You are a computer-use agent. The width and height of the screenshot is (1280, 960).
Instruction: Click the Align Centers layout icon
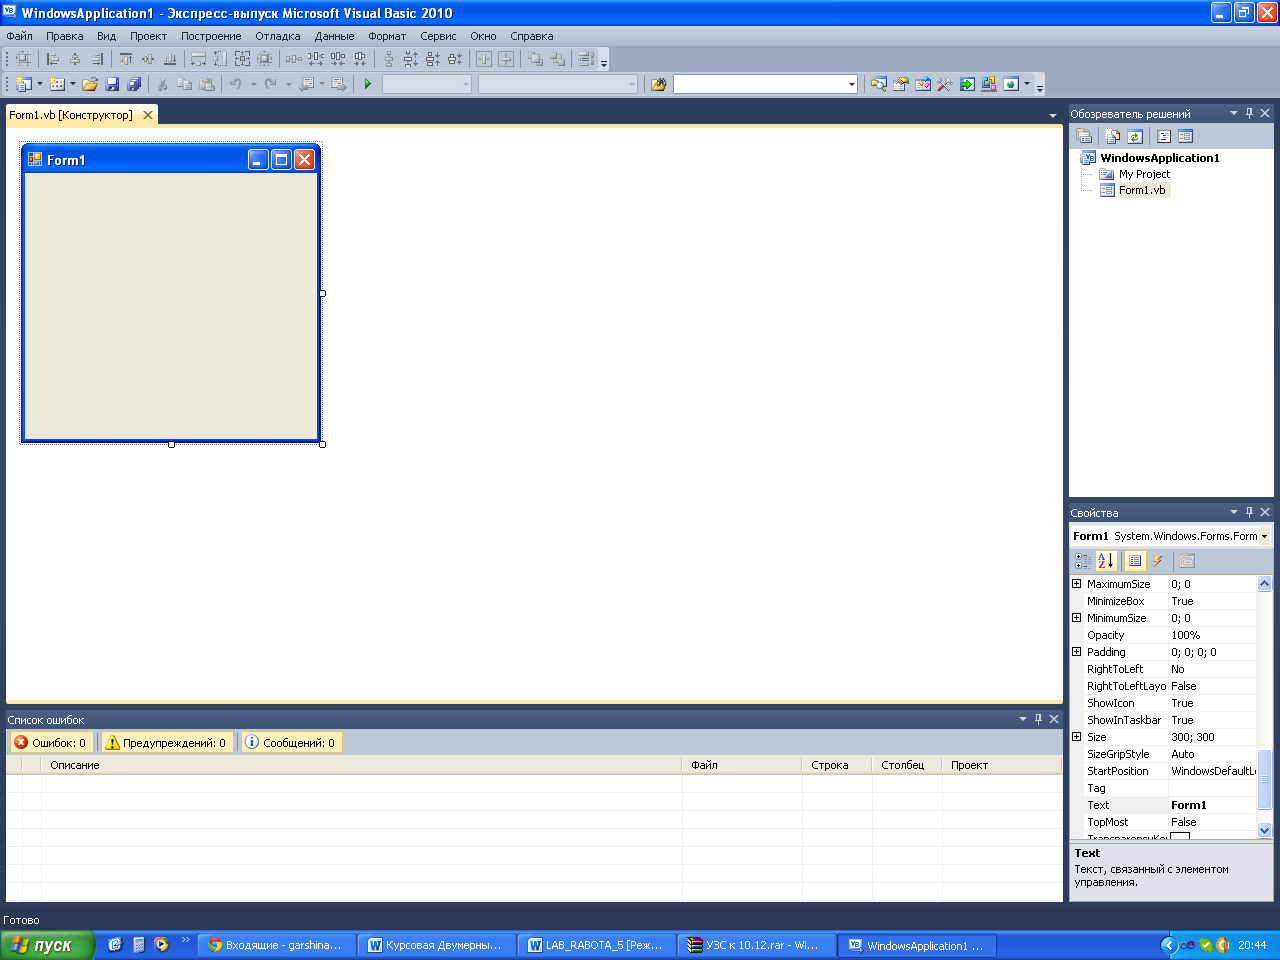click(75, 59)
